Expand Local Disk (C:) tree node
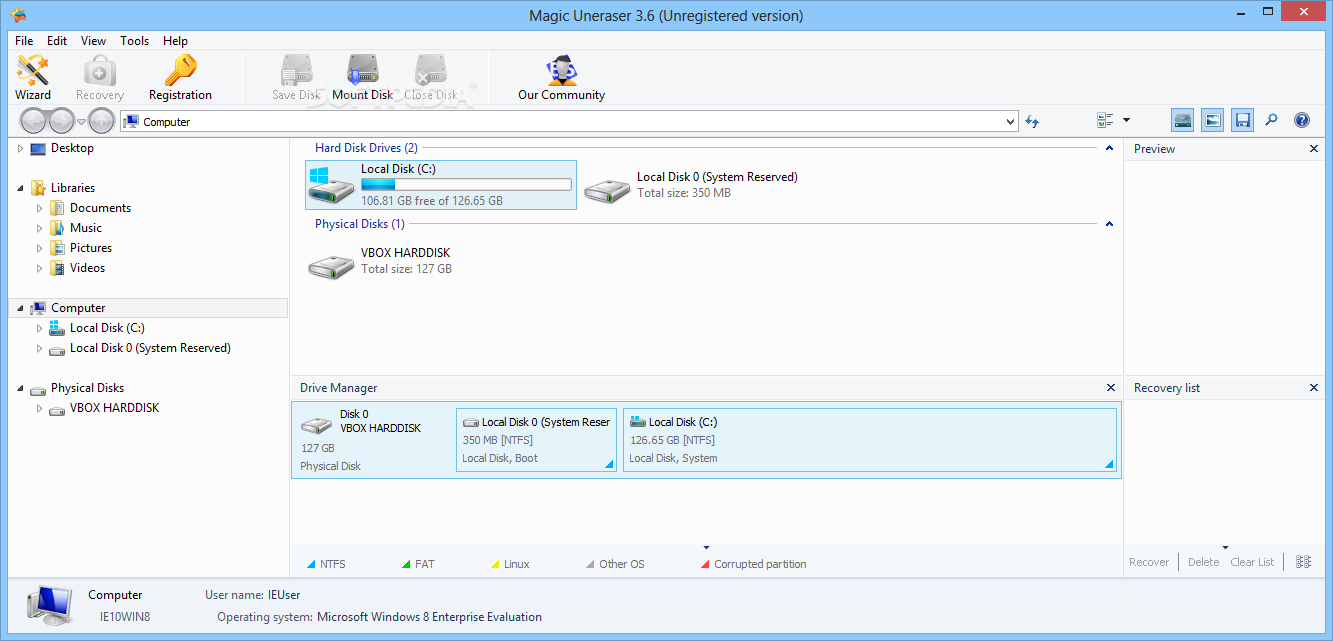Screen dimensions: 1333x641 (x=40, y=328)
